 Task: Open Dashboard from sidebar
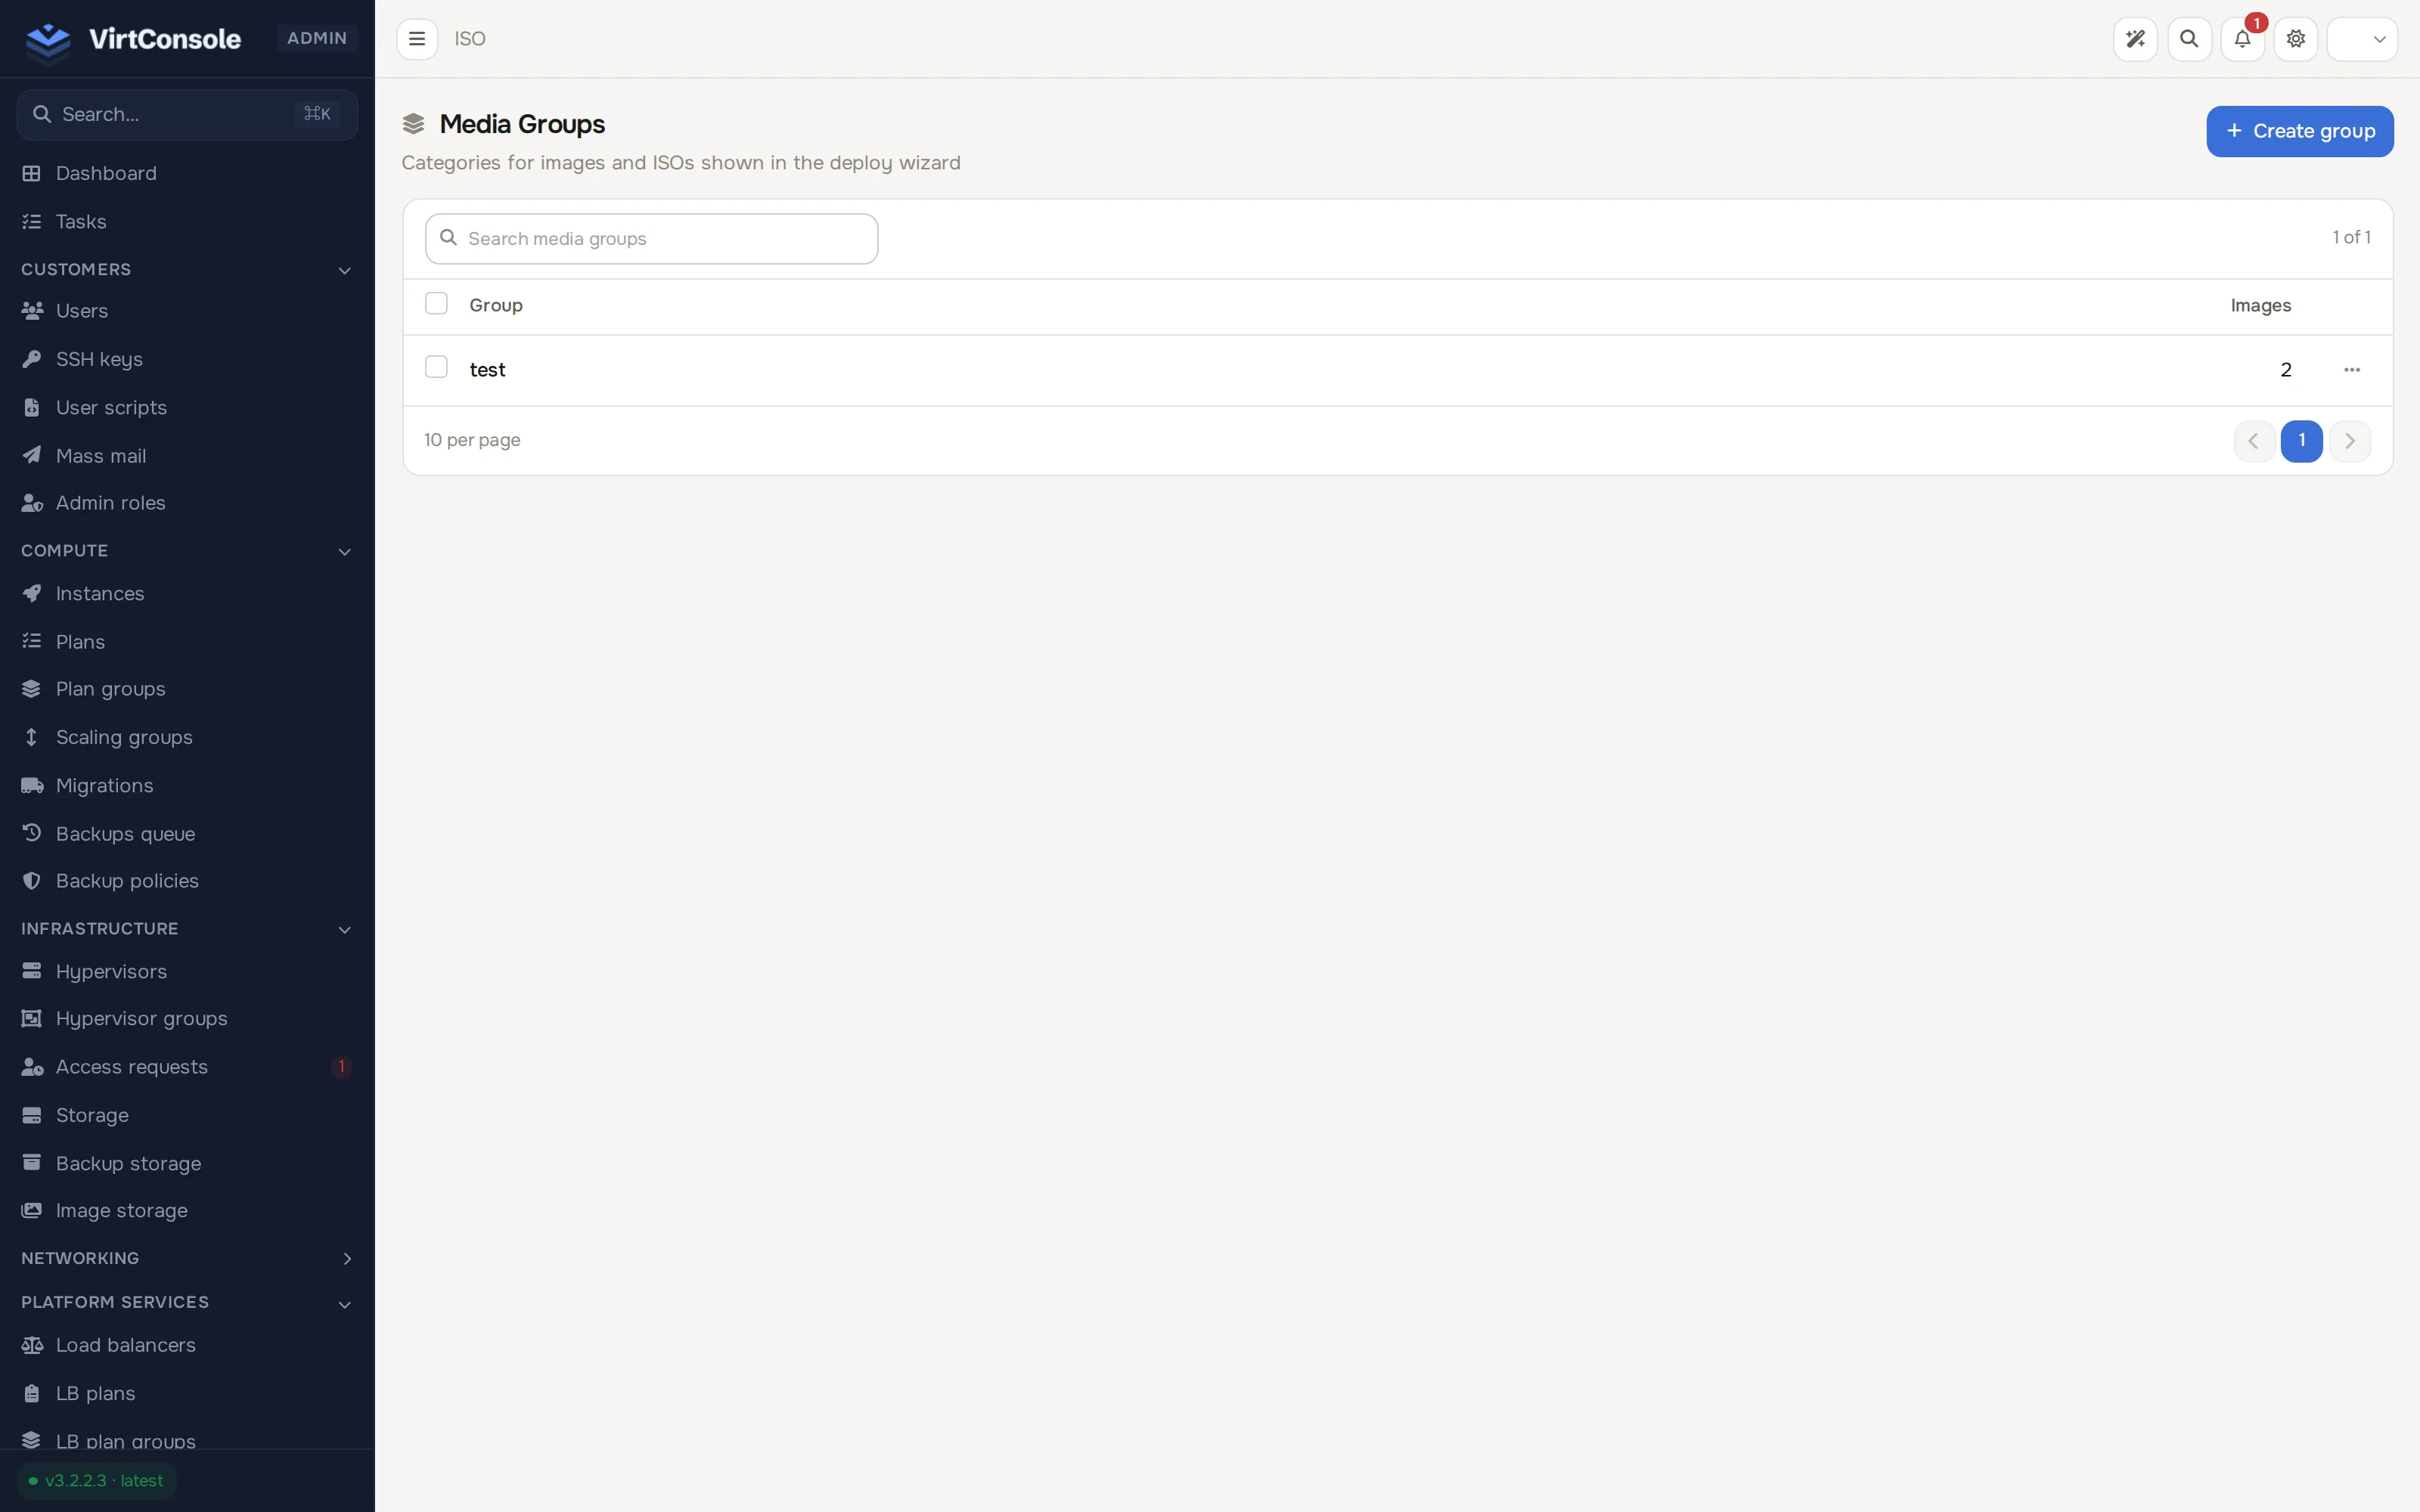pyautogui.click(x=187, y=173)
